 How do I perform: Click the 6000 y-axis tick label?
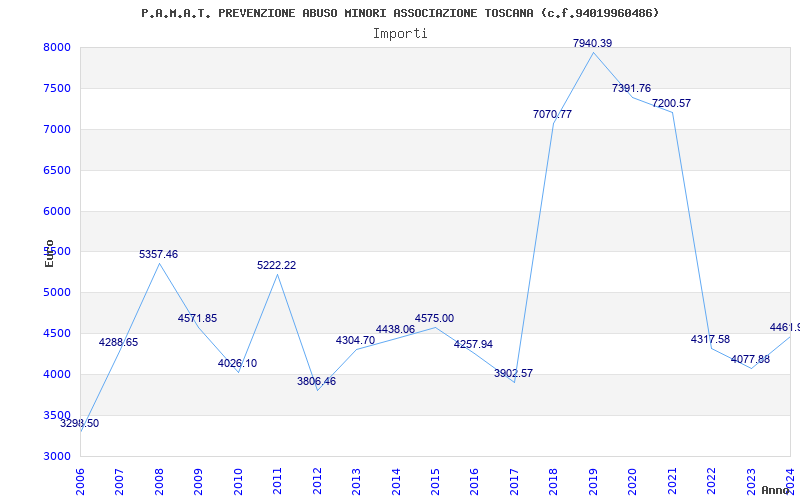coord(57,211)
